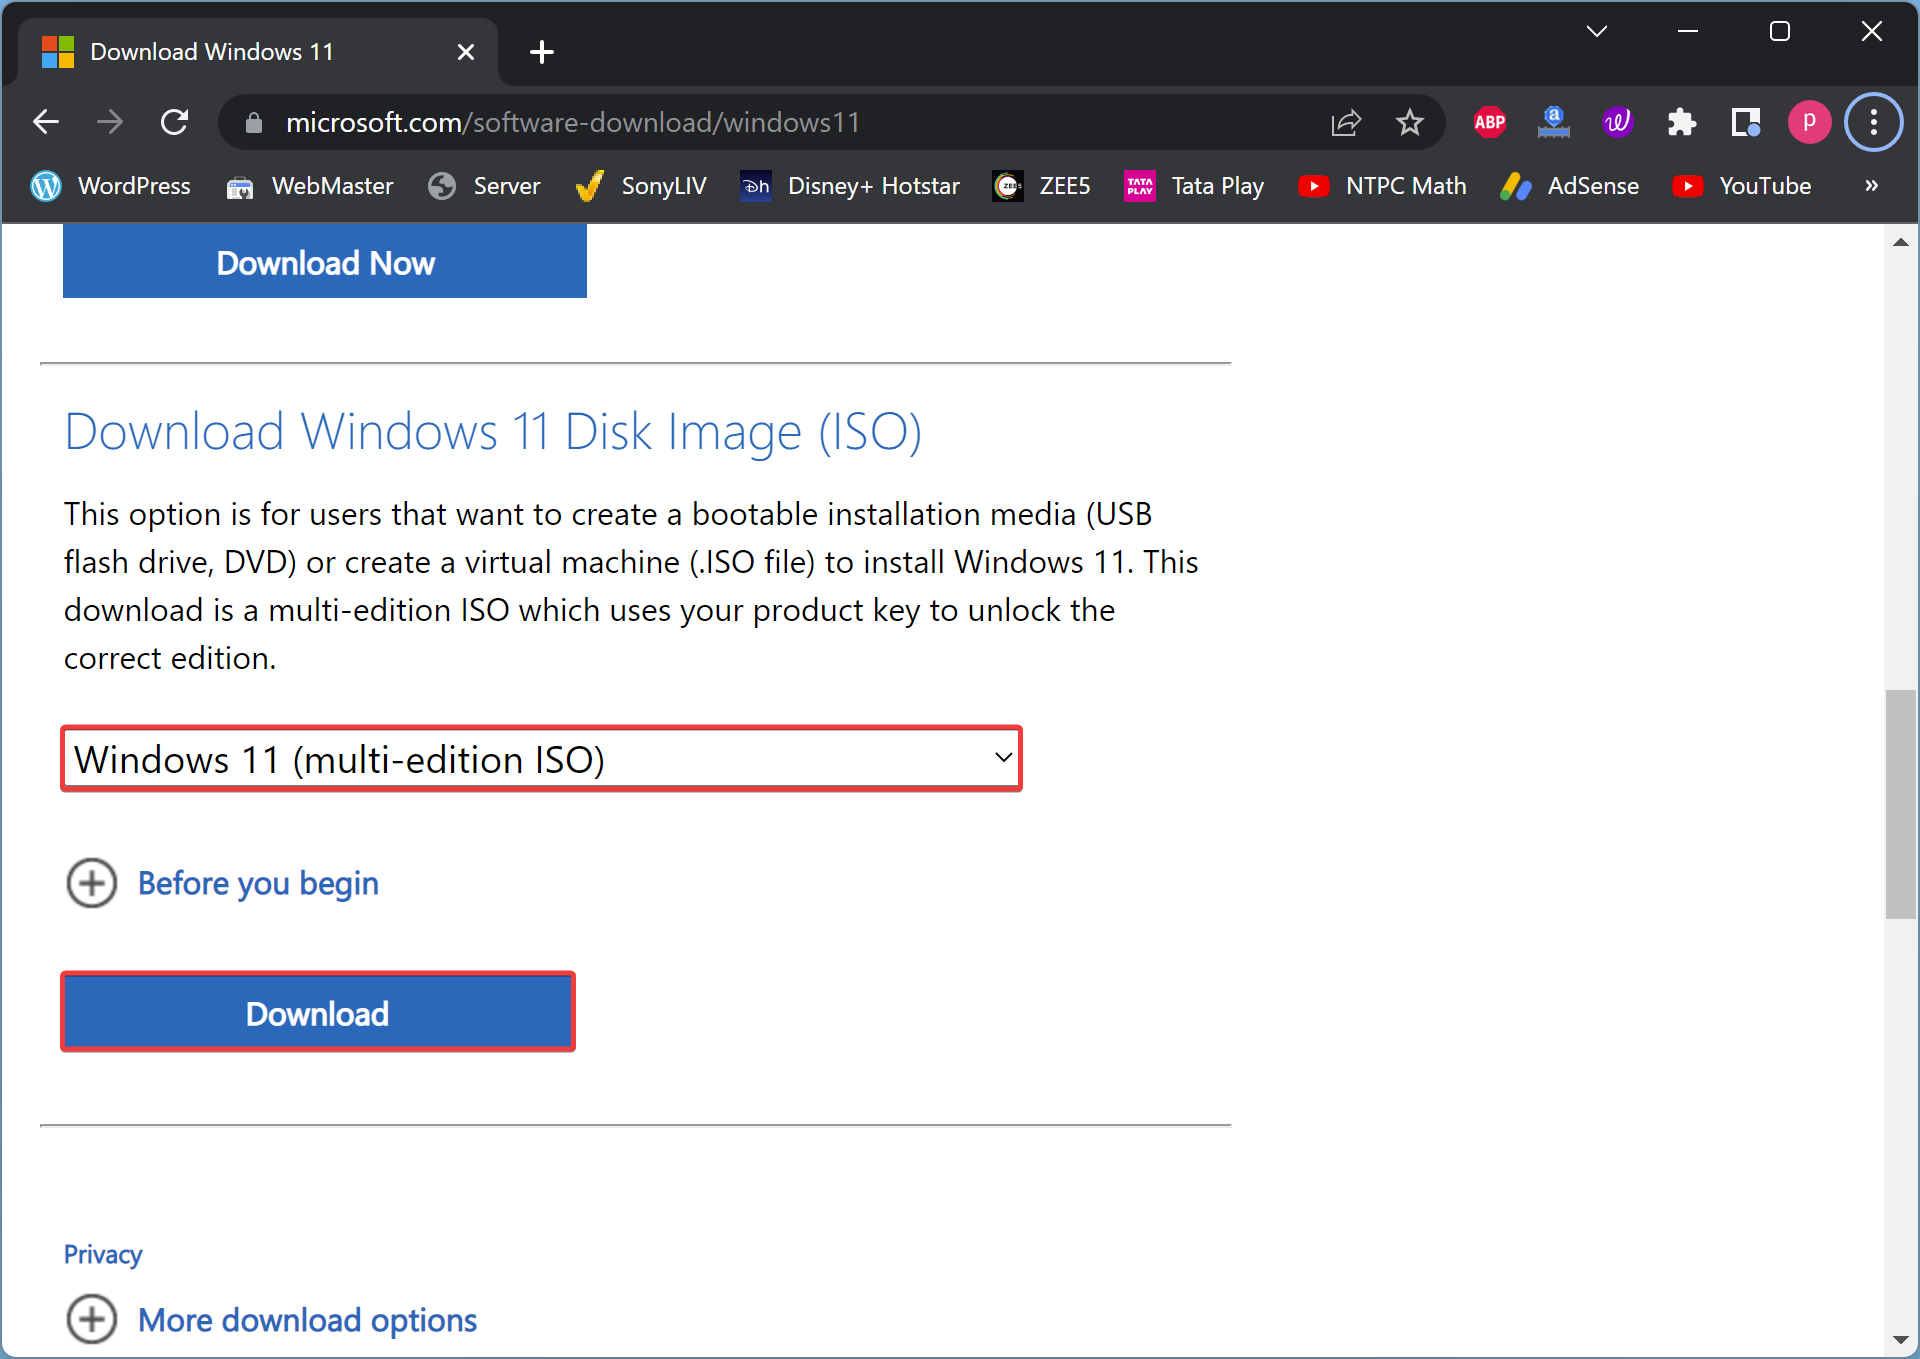Screen dimensions: 1920x1359
Task: Open the WordPress bookmark
Action: click(x=110, y=186)
